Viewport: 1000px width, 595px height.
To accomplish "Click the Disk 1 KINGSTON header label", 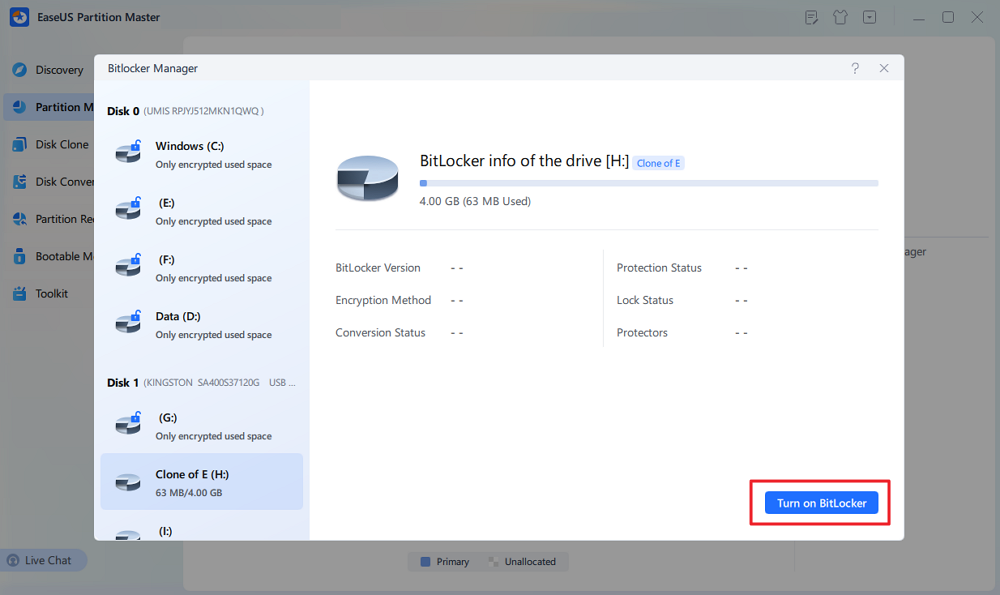I will [x=201, y=383].
